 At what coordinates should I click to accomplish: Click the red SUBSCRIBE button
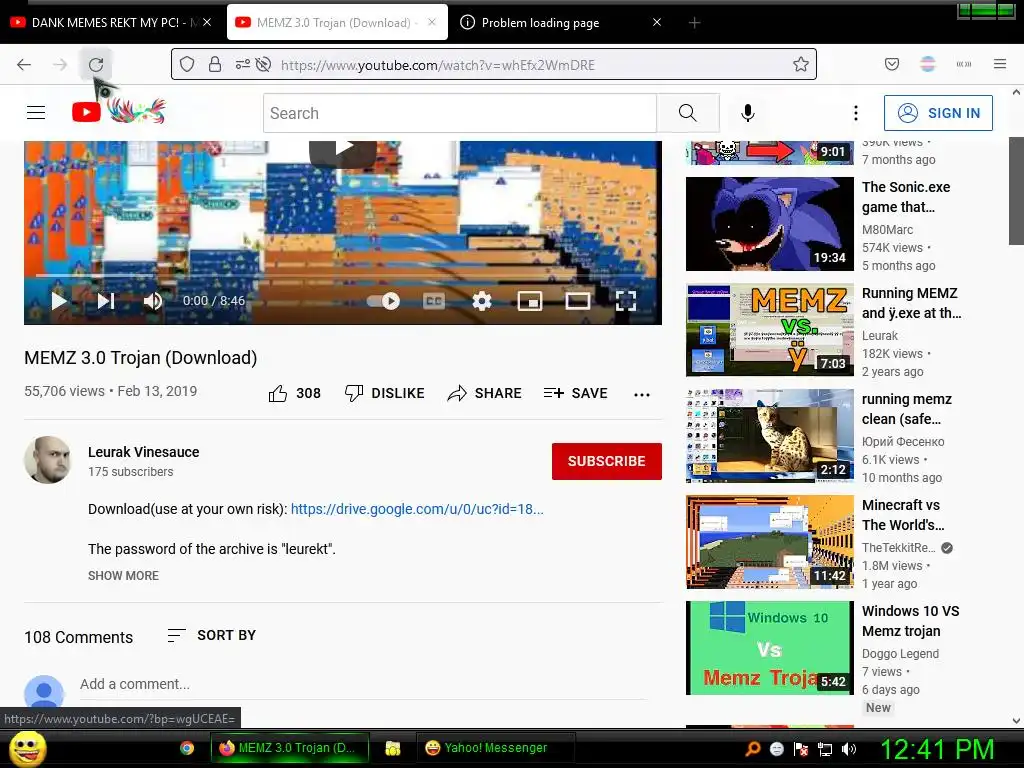tap(607, 461)
